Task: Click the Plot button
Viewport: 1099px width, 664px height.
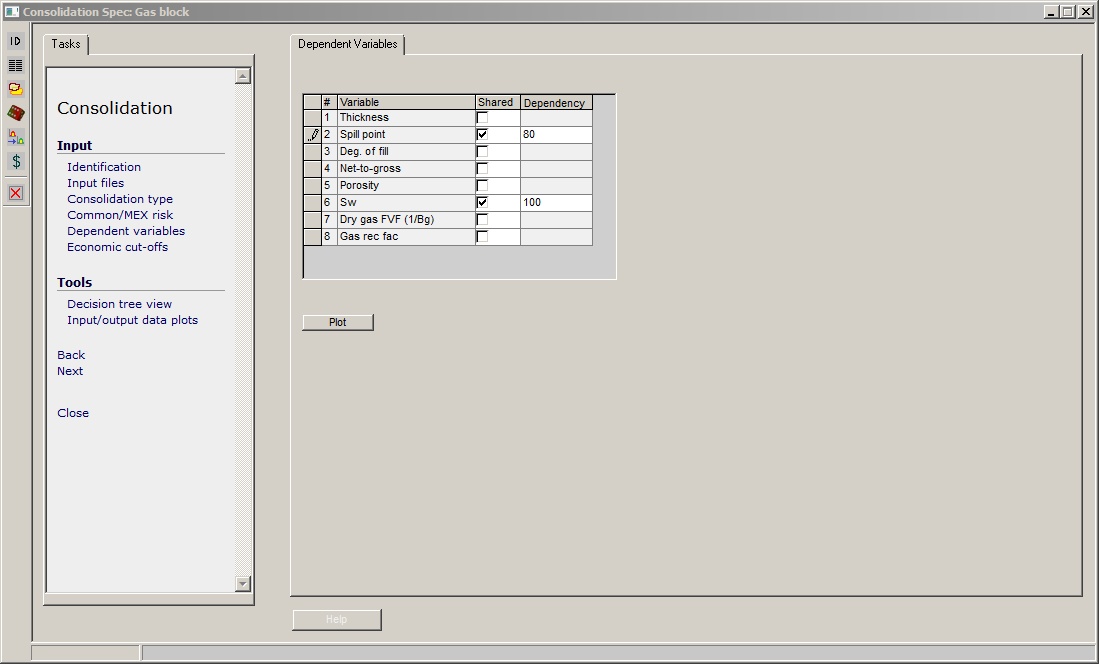Action: (x=337, y=321)
